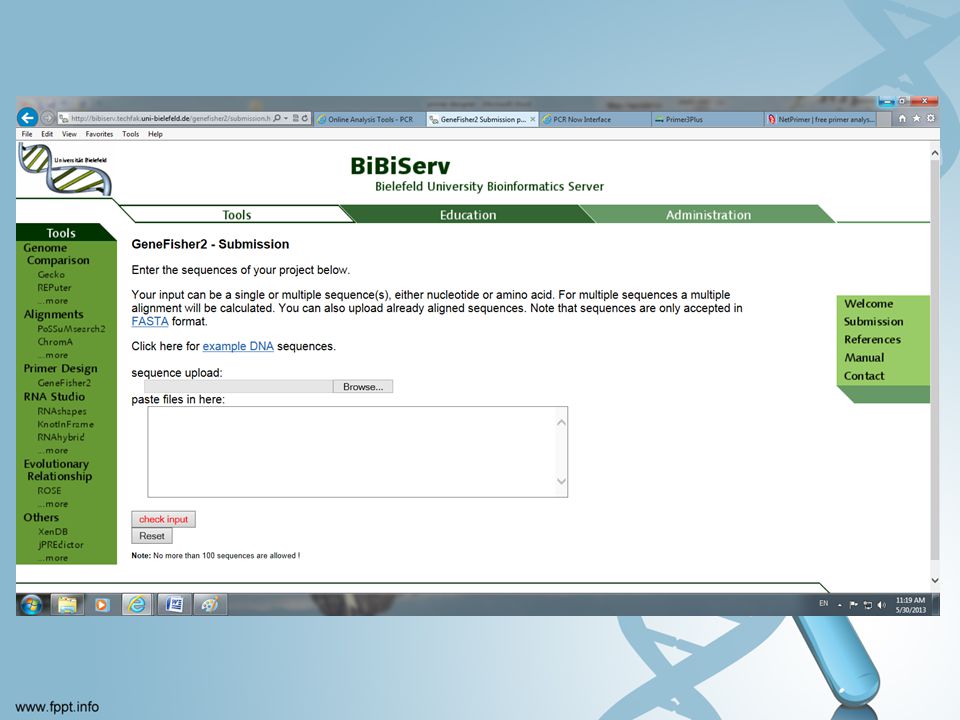Screen dimensions: 960x720
Task: Go back with the browser back arrow
Action: (28, 117)
